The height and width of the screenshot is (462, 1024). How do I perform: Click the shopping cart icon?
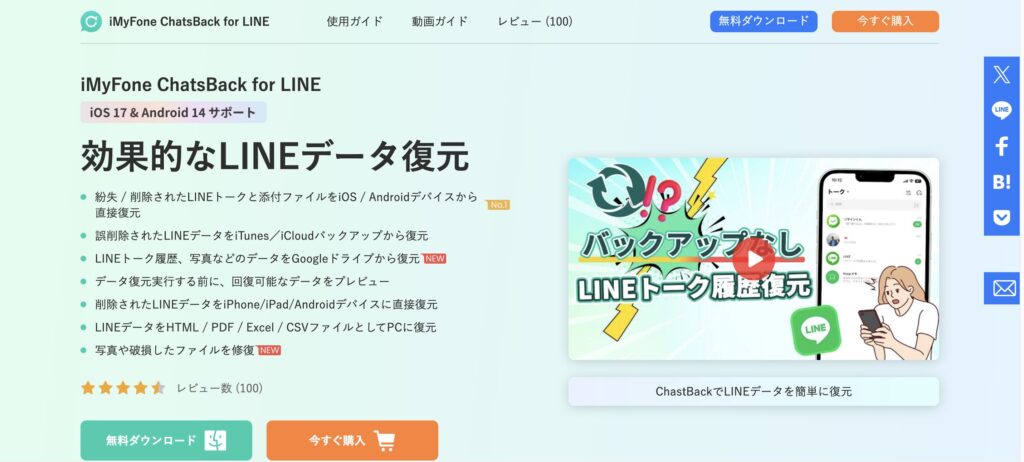[385, 440]
